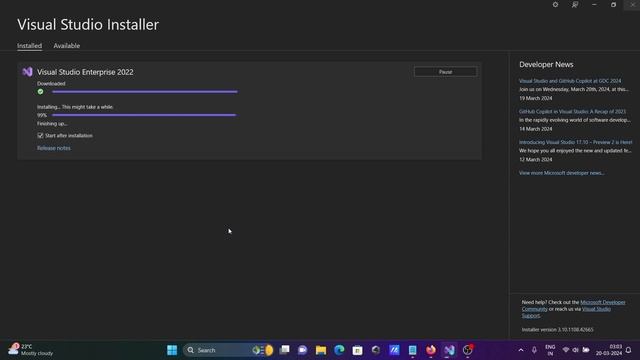The width and height of the screenshot is (640, 360).
Task: Show hidden system tray icons
Action: [521, 350]
